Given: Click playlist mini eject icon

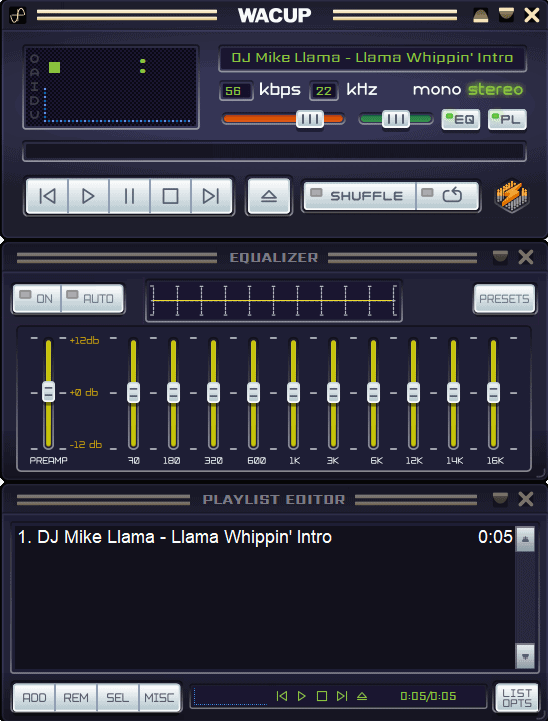Looking at the screenshot, I should coord(362,696).
